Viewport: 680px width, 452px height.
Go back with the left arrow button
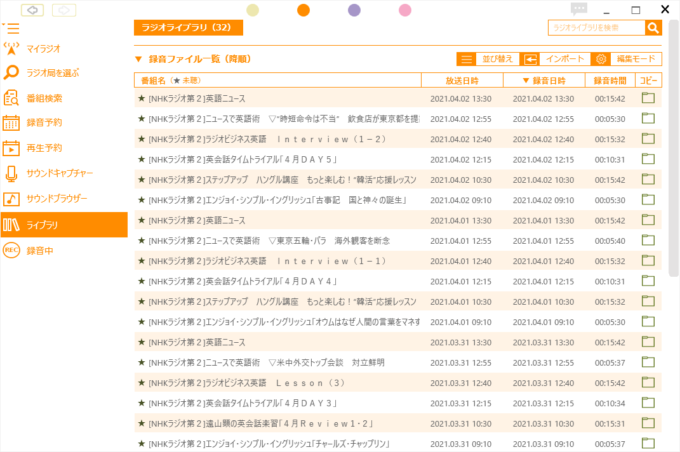(33, 10)
